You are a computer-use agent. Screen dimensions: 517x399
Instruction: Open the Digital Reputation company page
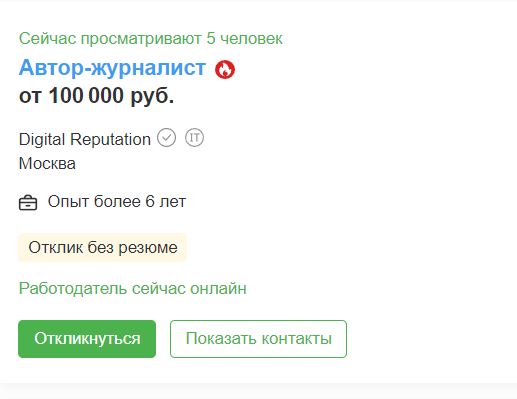tap(85, 139)
